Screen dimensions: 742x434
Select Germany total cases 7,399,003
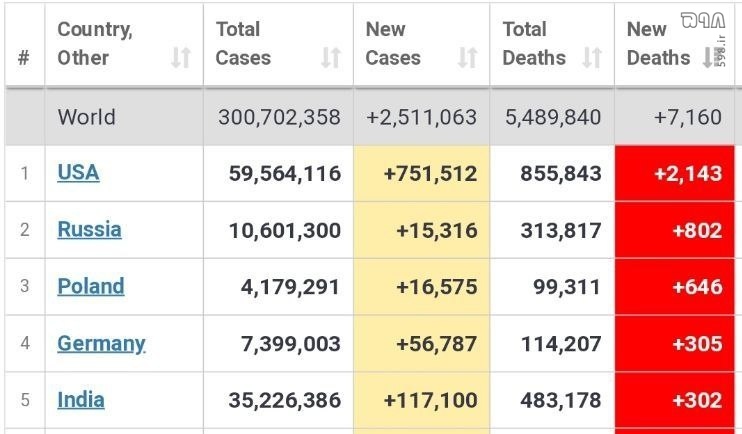[x=291, y=344]
